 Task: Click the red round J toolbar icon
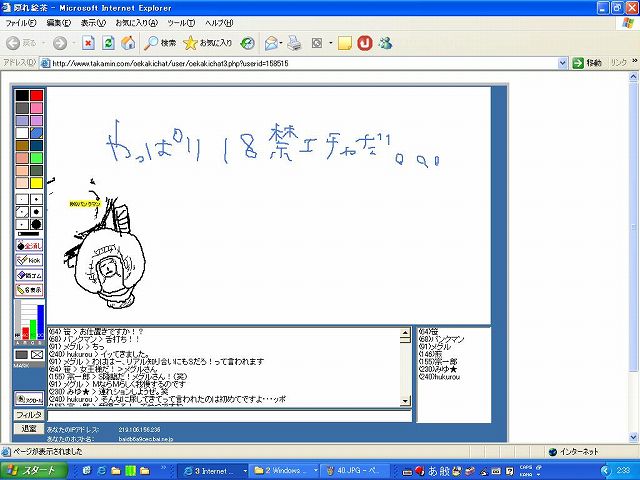(365, 43)
